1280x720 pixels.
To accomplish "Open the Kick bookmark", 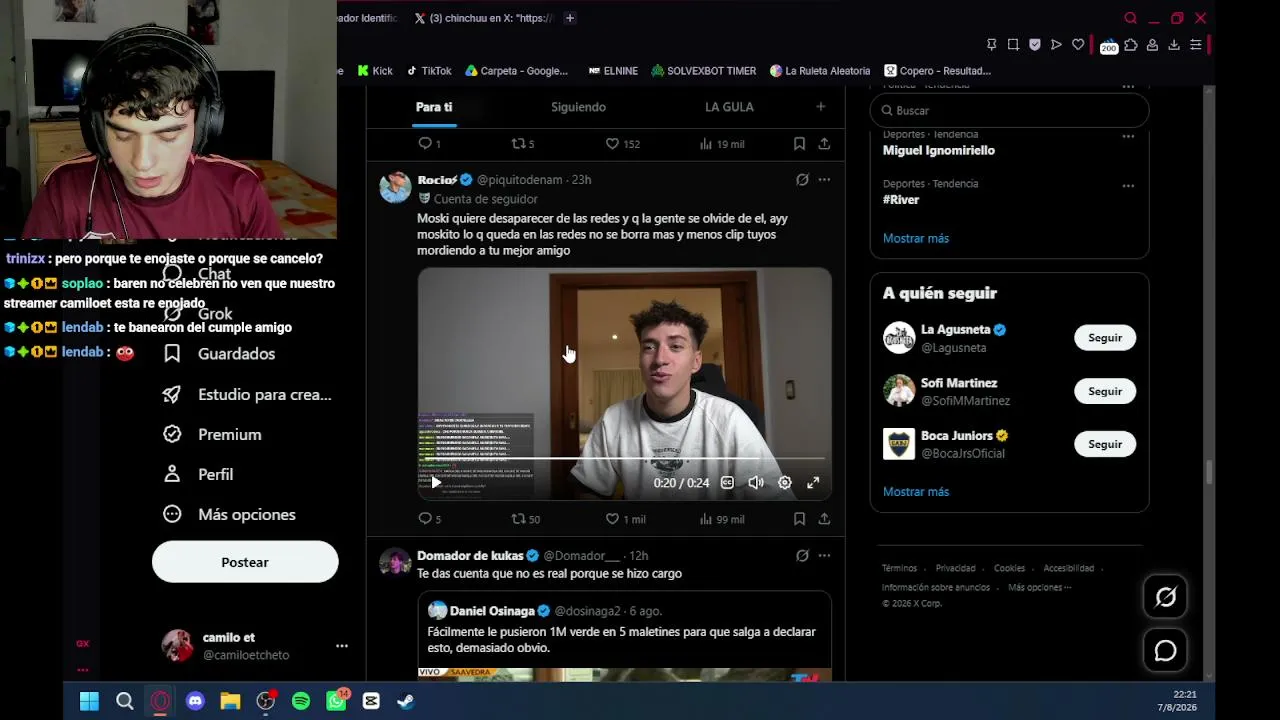I will pos(375,71).
